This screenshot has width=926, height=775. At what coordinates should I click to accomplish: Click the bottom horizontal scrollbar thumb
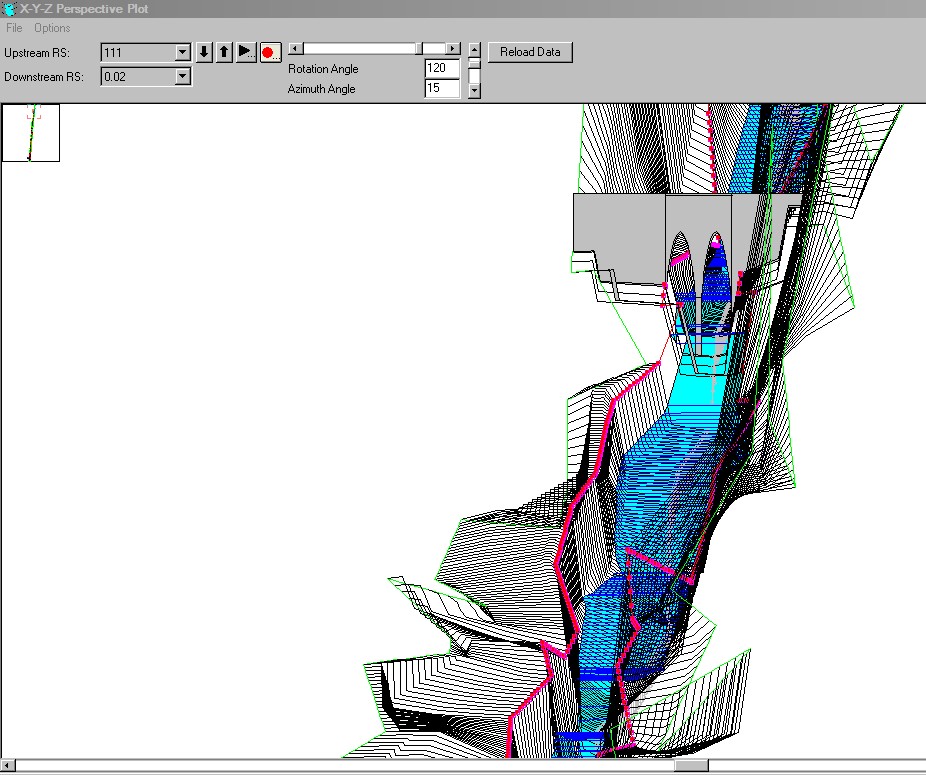pyautogui.click(x=691, y=766)
